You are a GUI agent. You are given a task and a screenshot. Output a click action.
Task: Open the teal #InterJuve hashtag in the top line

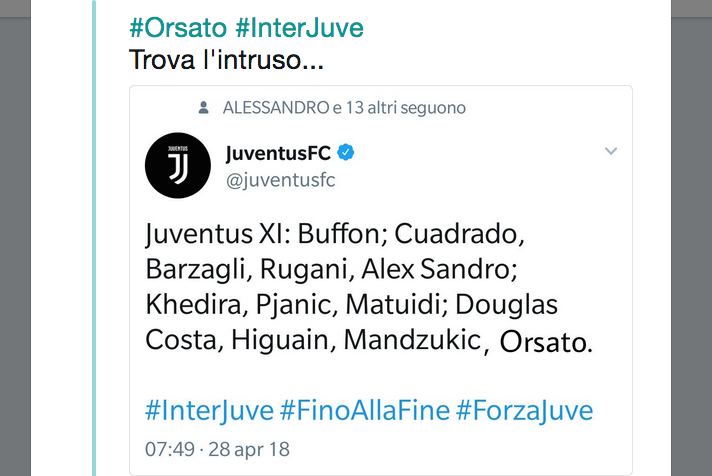coord(300,26)
